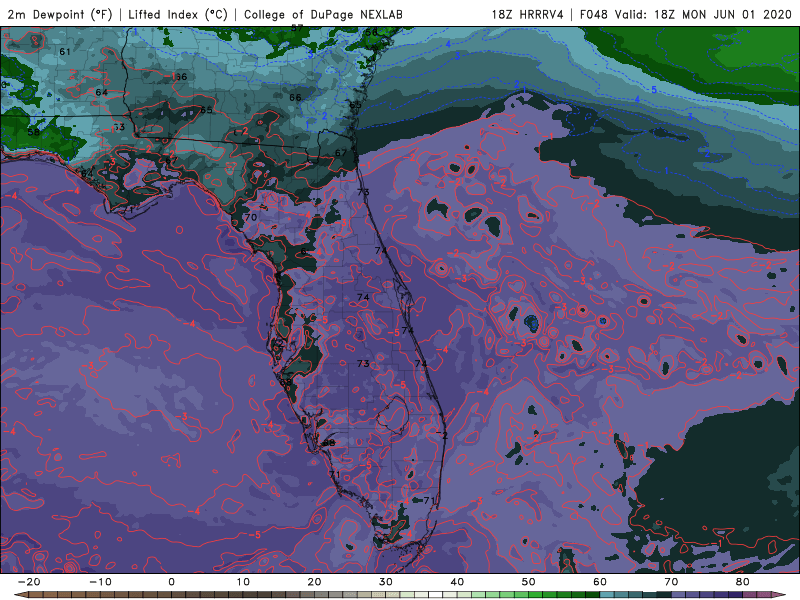The width and height of the screenshot is (800, 600).
Task: Click the "2m Dewpoint (°F)" title text
Action: pos(60,14)
